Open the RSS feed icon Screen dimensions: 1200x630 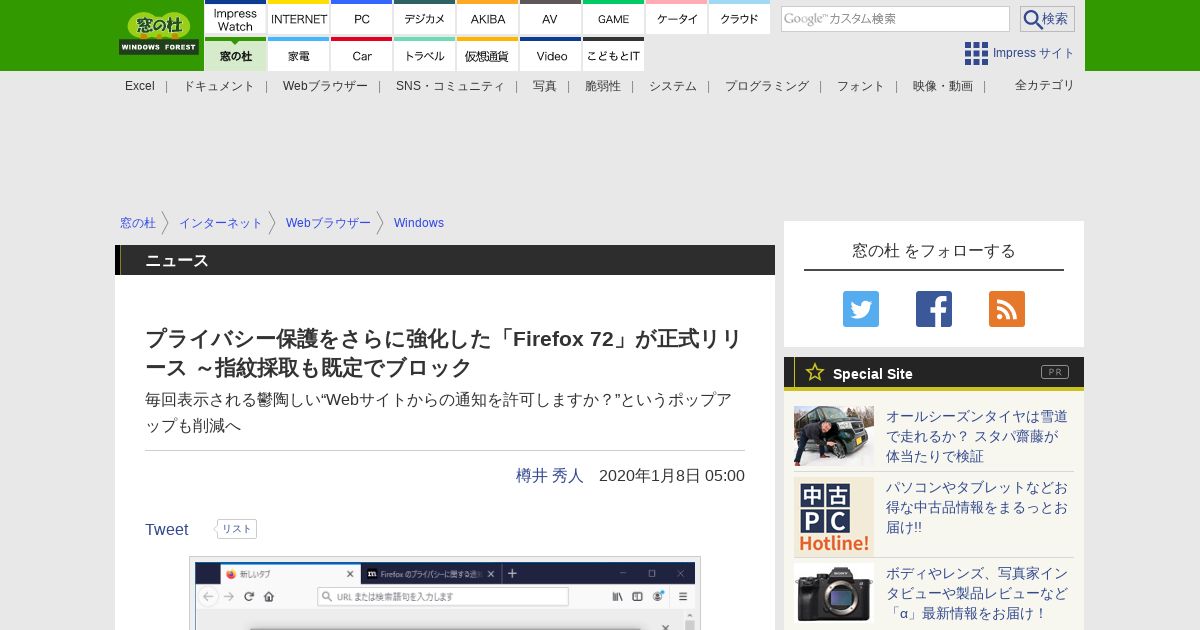click(1007, 309)
